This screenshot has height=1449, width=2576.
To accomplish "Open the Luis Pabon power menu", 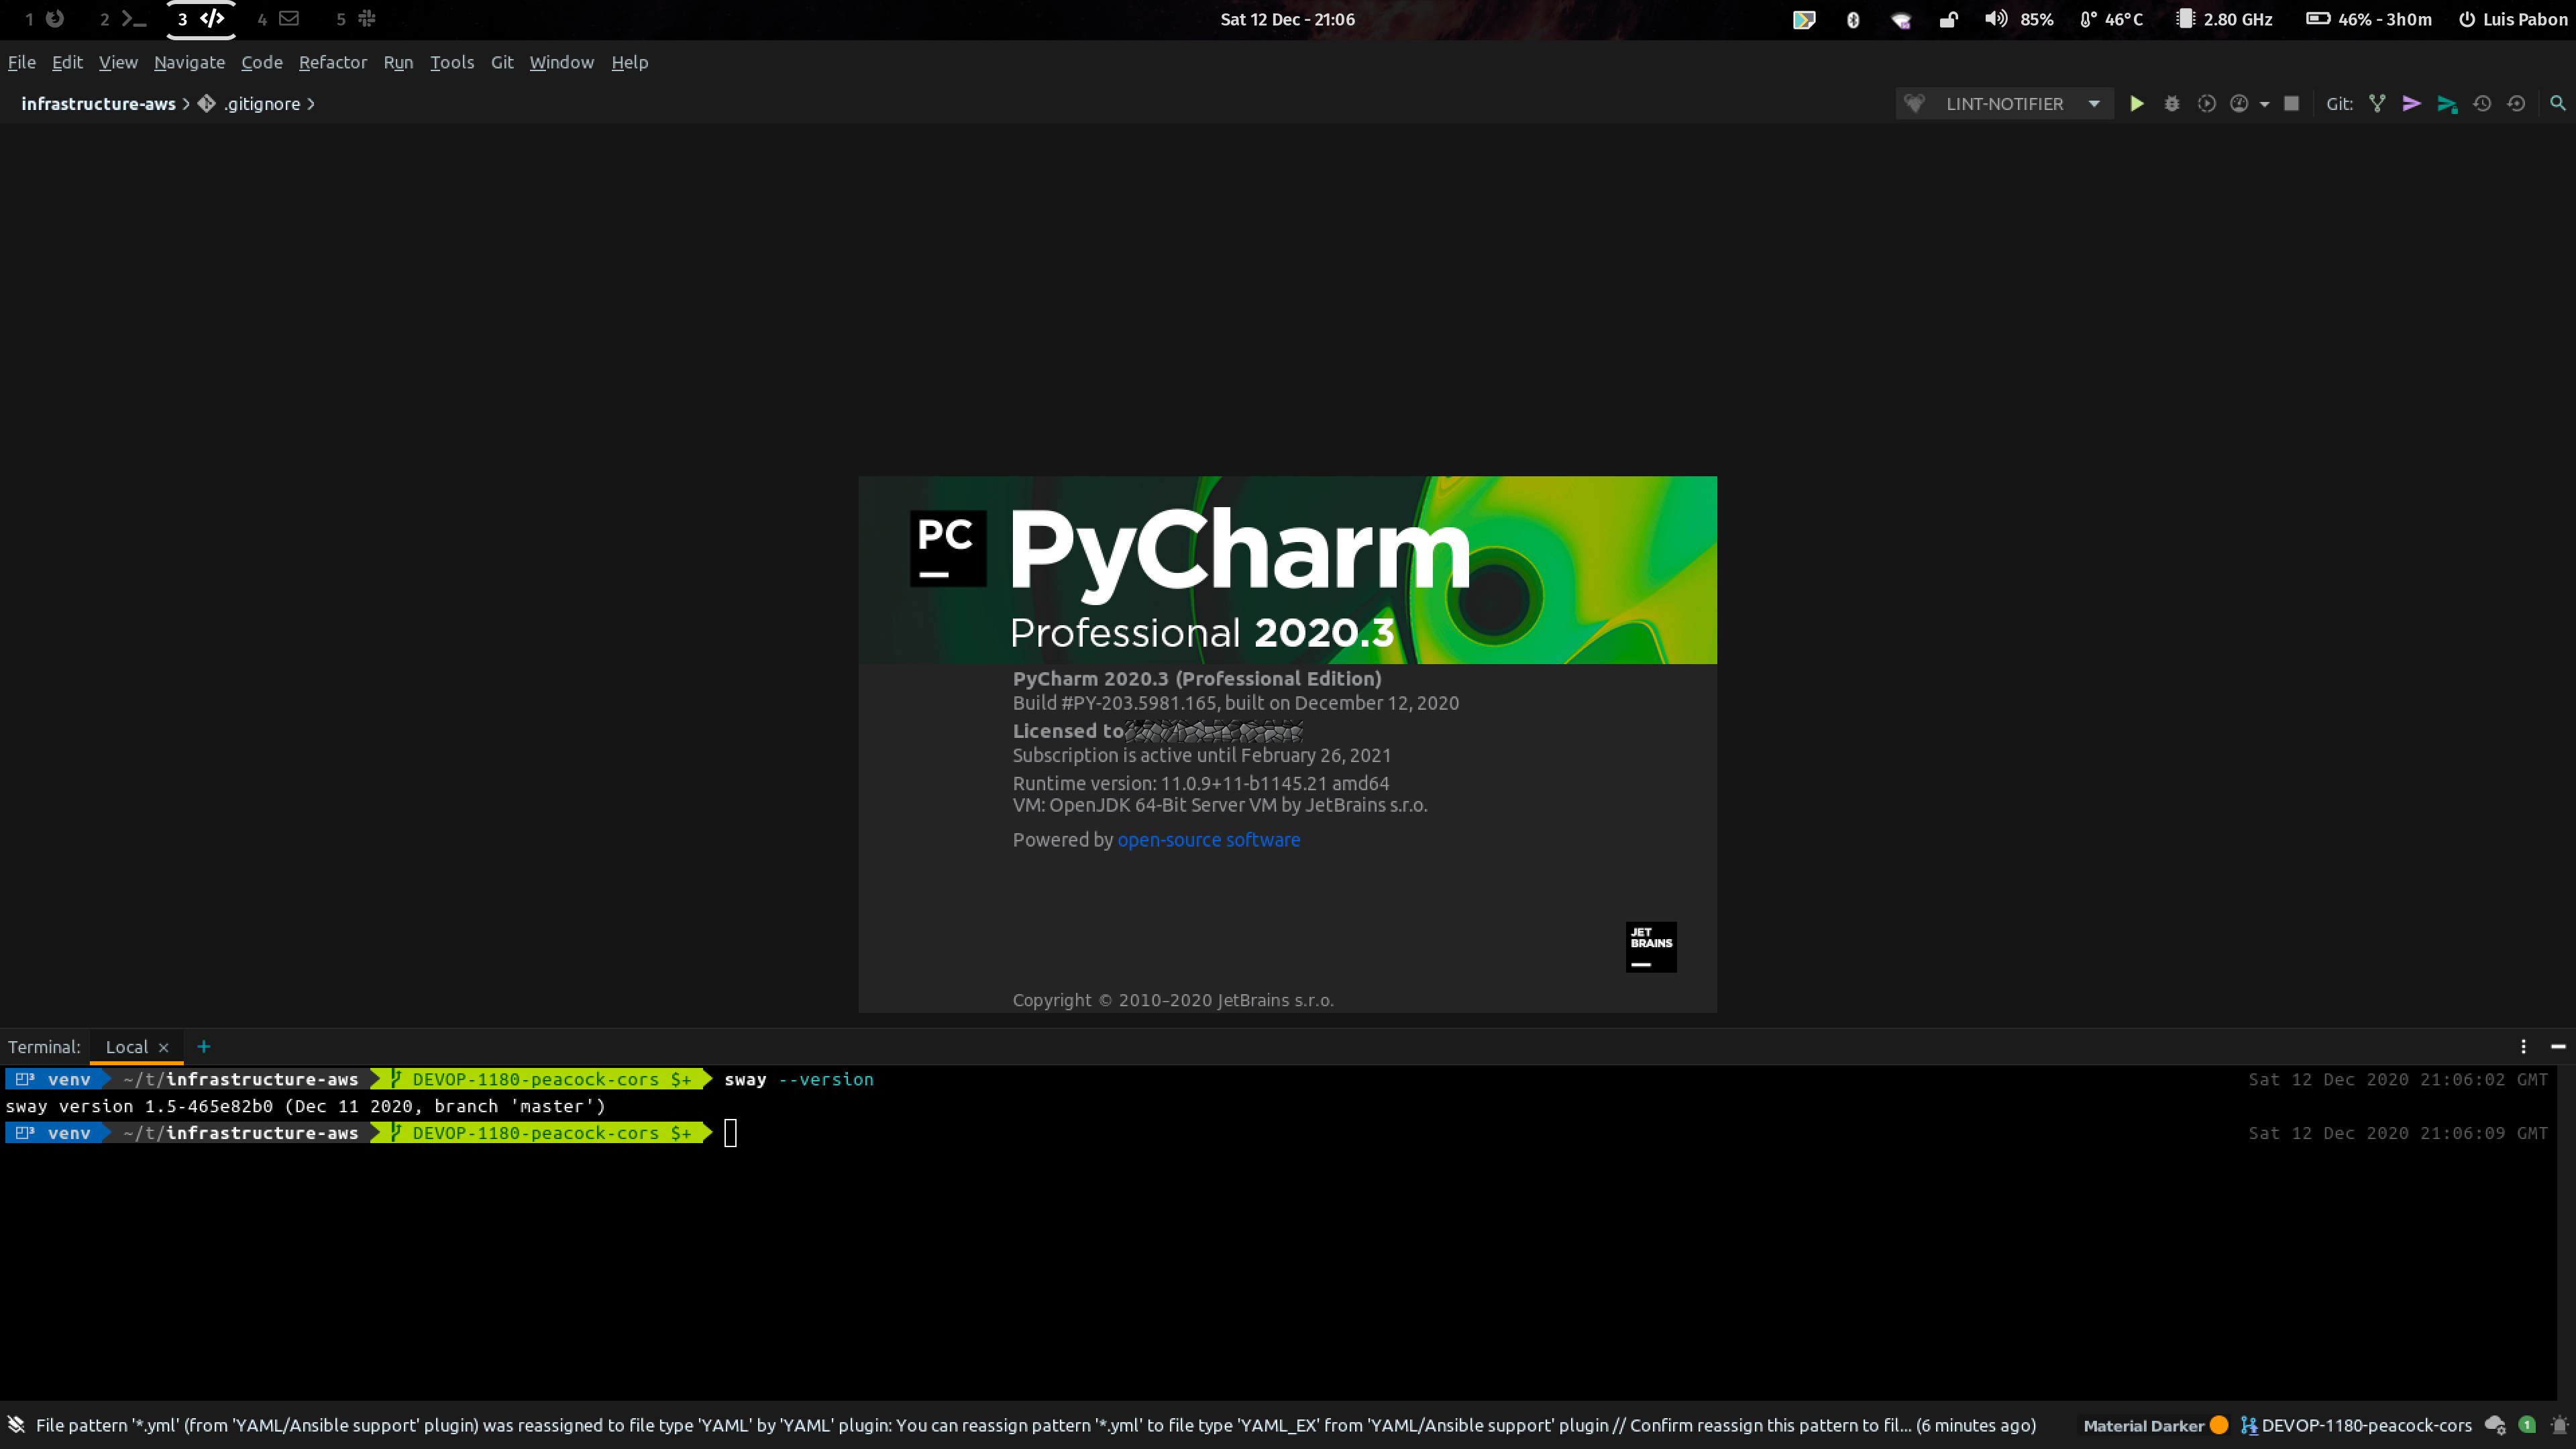I will pyautogui.click(x=2513, y=20).
